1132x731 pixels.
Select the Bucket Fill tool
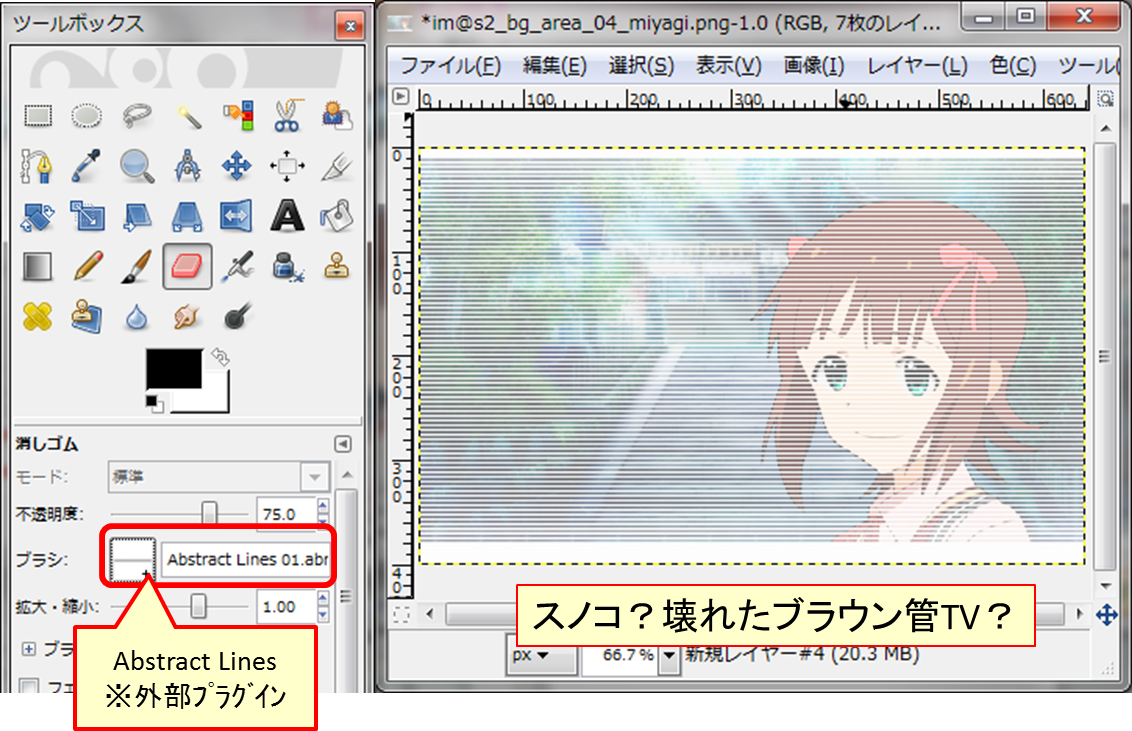point(336,216)
